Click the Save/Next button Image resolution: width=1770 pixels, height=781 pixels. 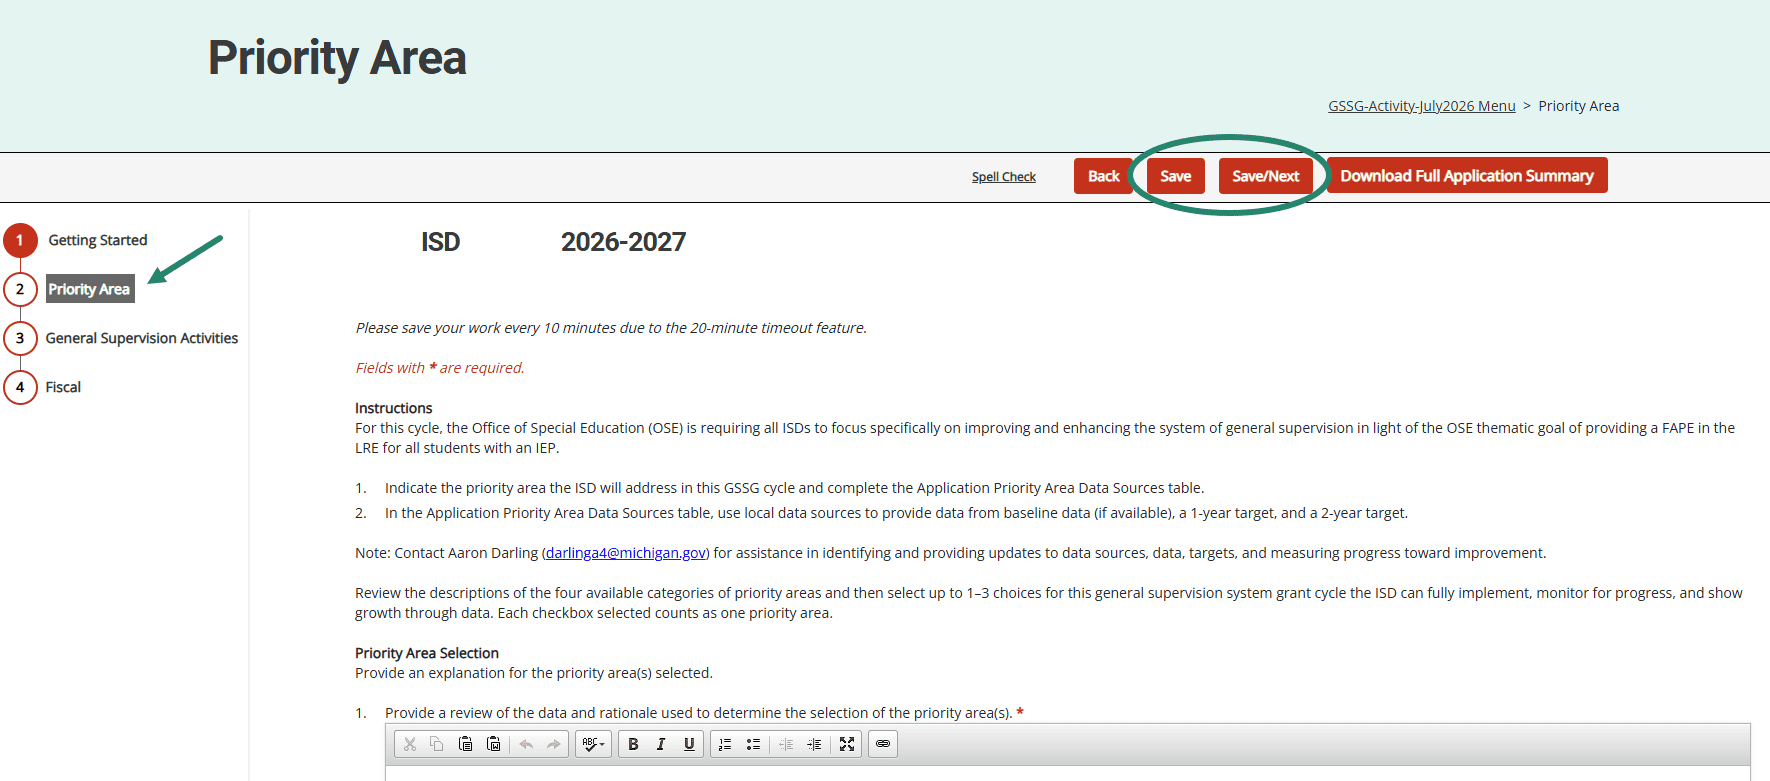[x=1266, y=176]
